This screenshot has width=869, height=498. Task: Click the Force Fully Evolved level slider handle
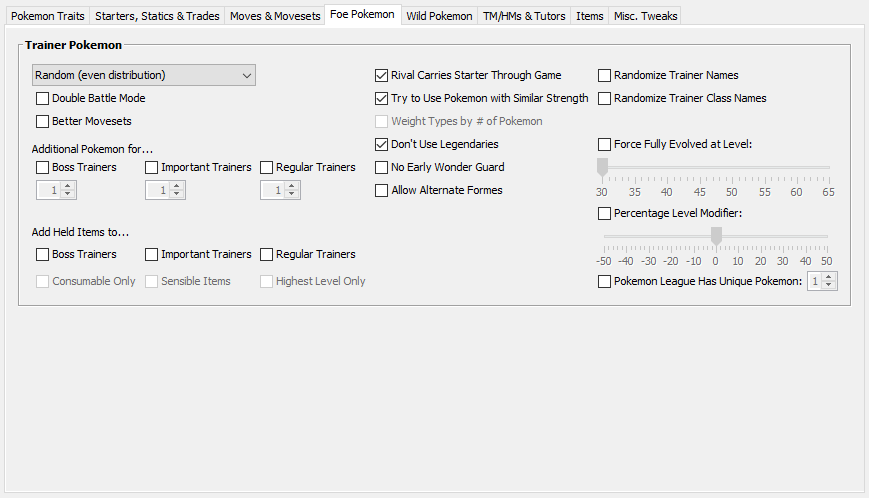[602, 167]
